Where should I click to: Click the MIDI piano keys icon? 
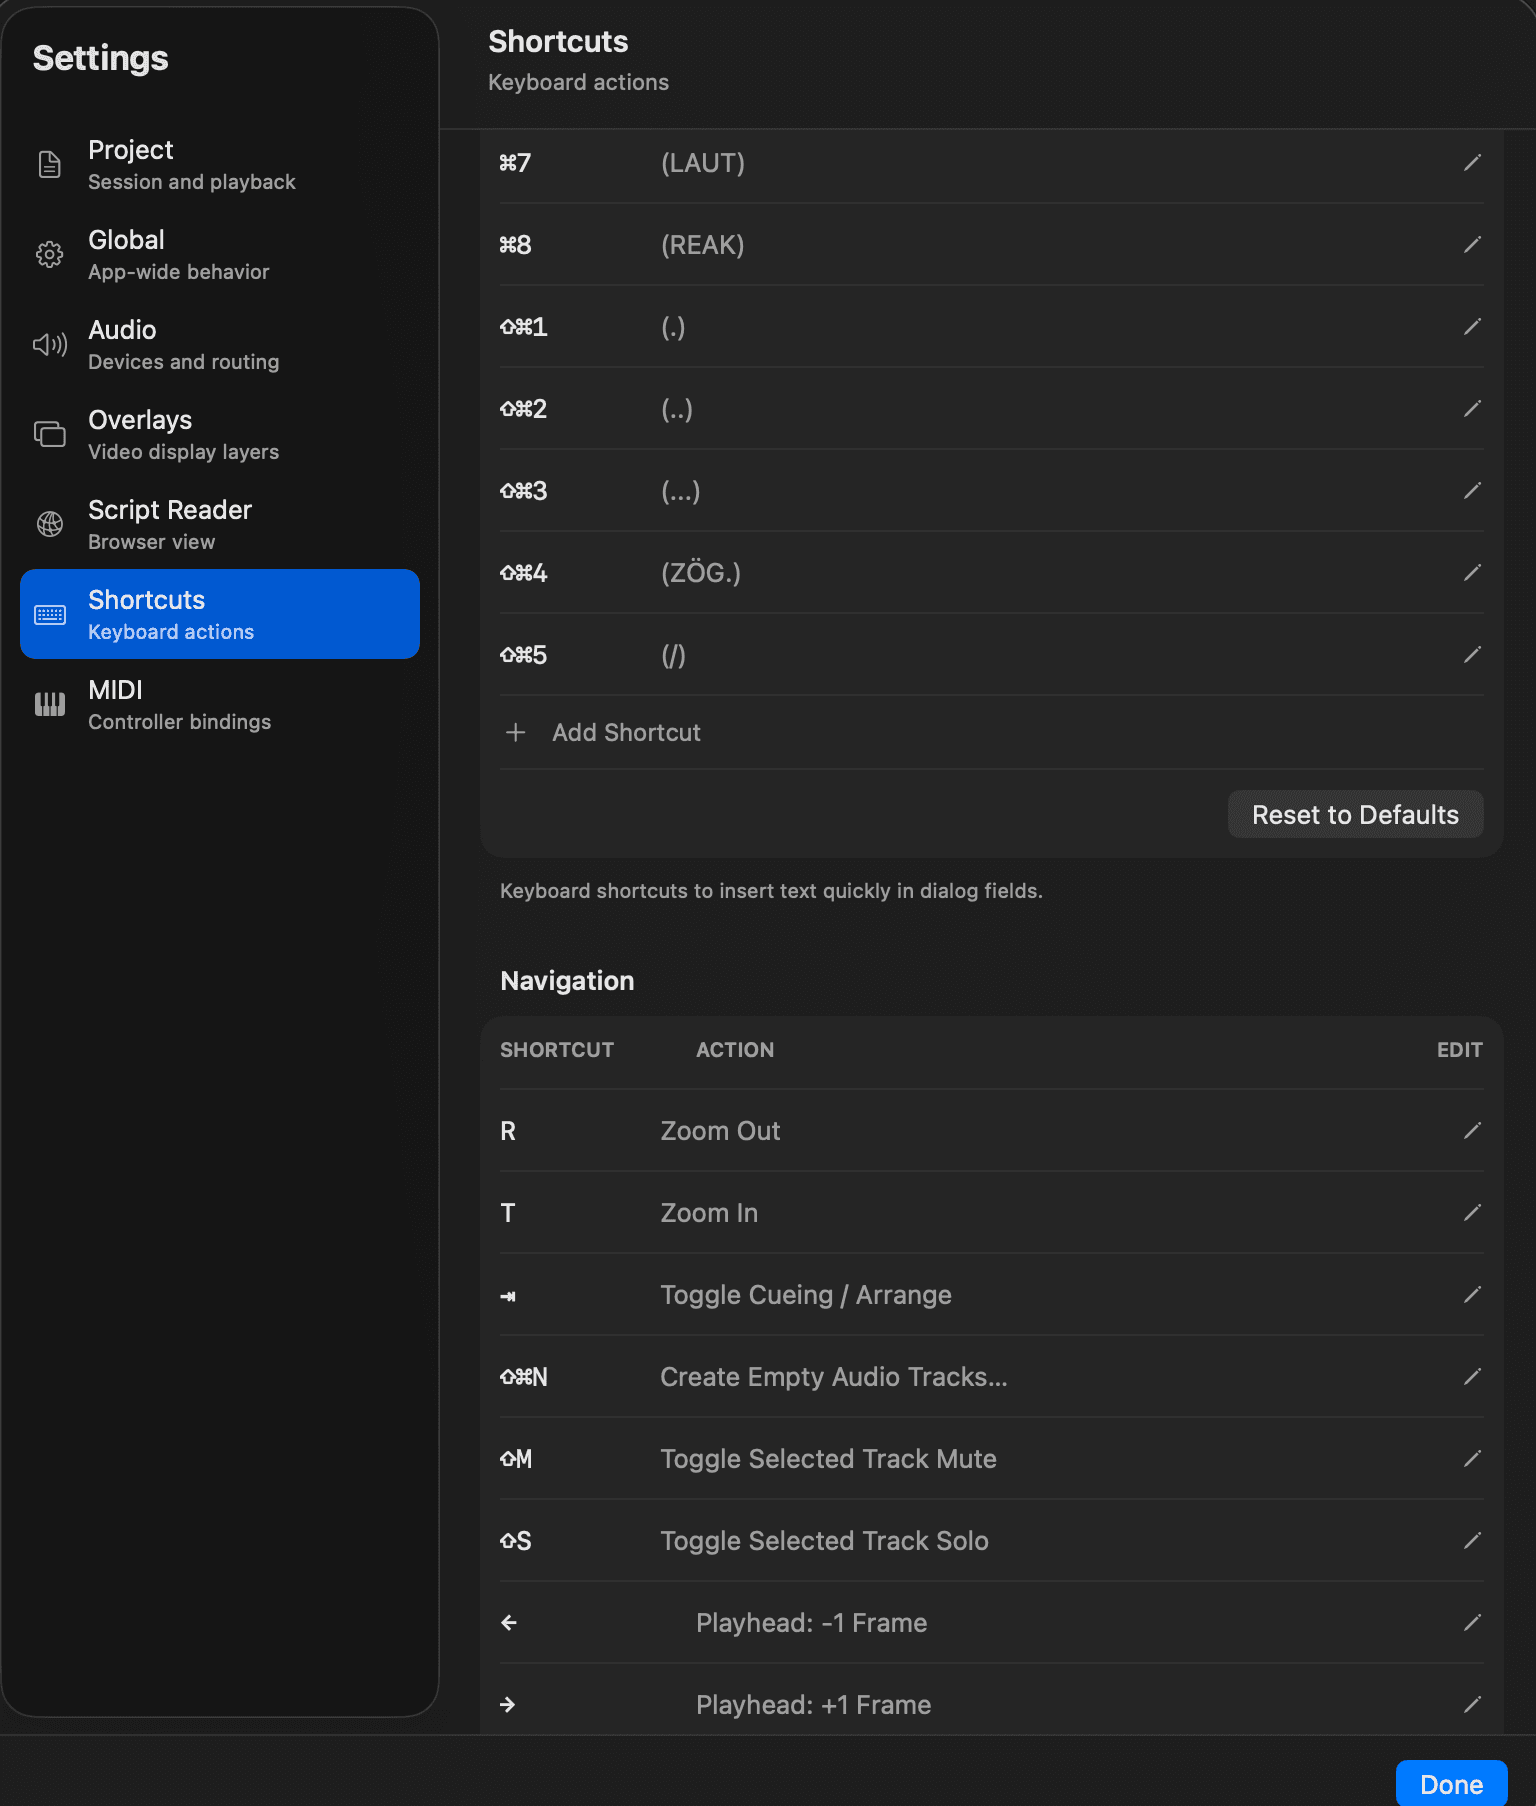pos(50,704)
